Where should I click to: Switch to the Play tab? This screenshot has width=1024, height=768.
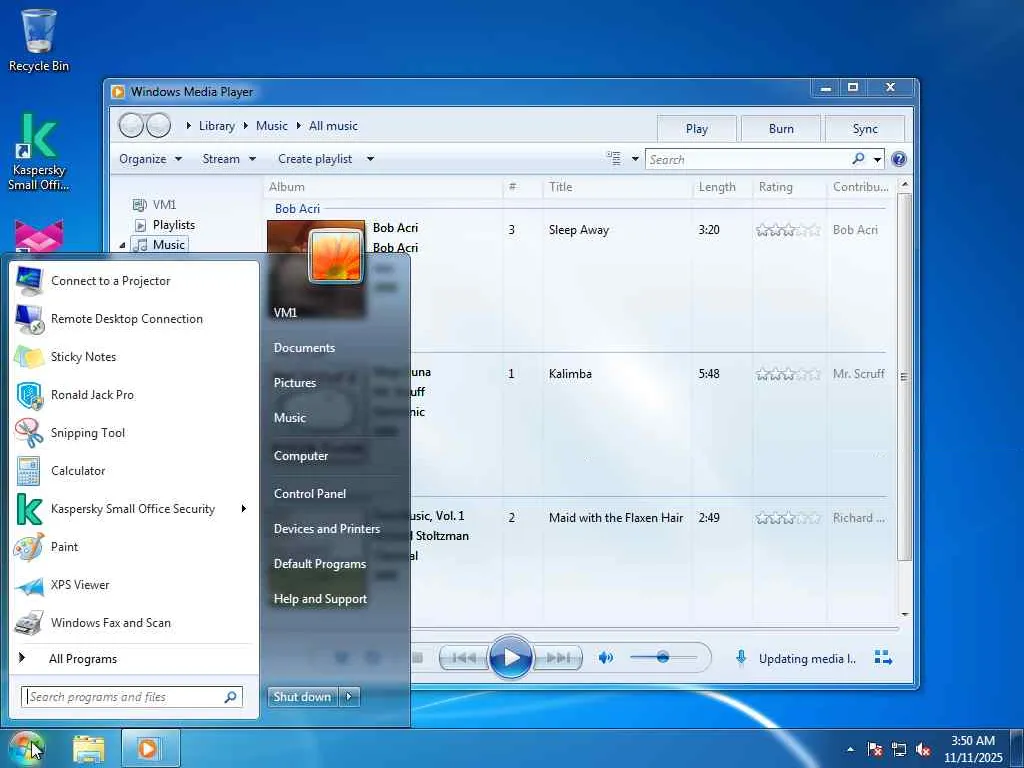pos(696,129)
